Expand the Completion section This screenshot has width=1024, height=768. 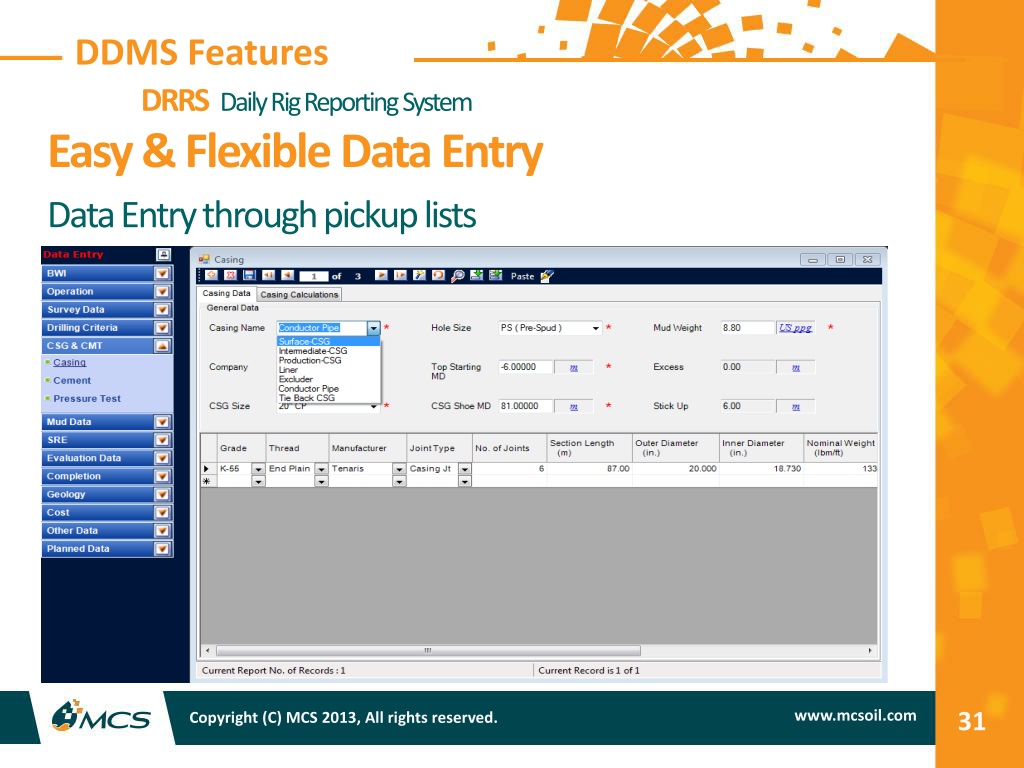pyautogui.click(x=162, y=477)
